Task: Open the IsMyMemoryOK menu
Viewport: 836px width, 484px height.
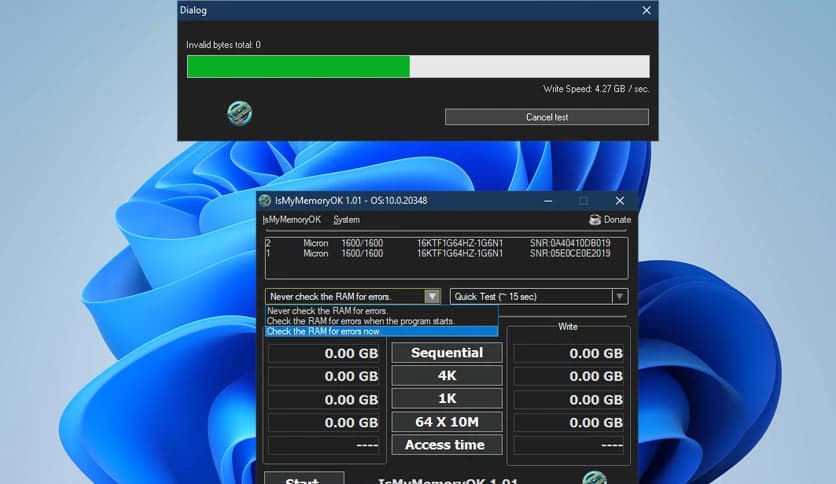Action: 291,220
